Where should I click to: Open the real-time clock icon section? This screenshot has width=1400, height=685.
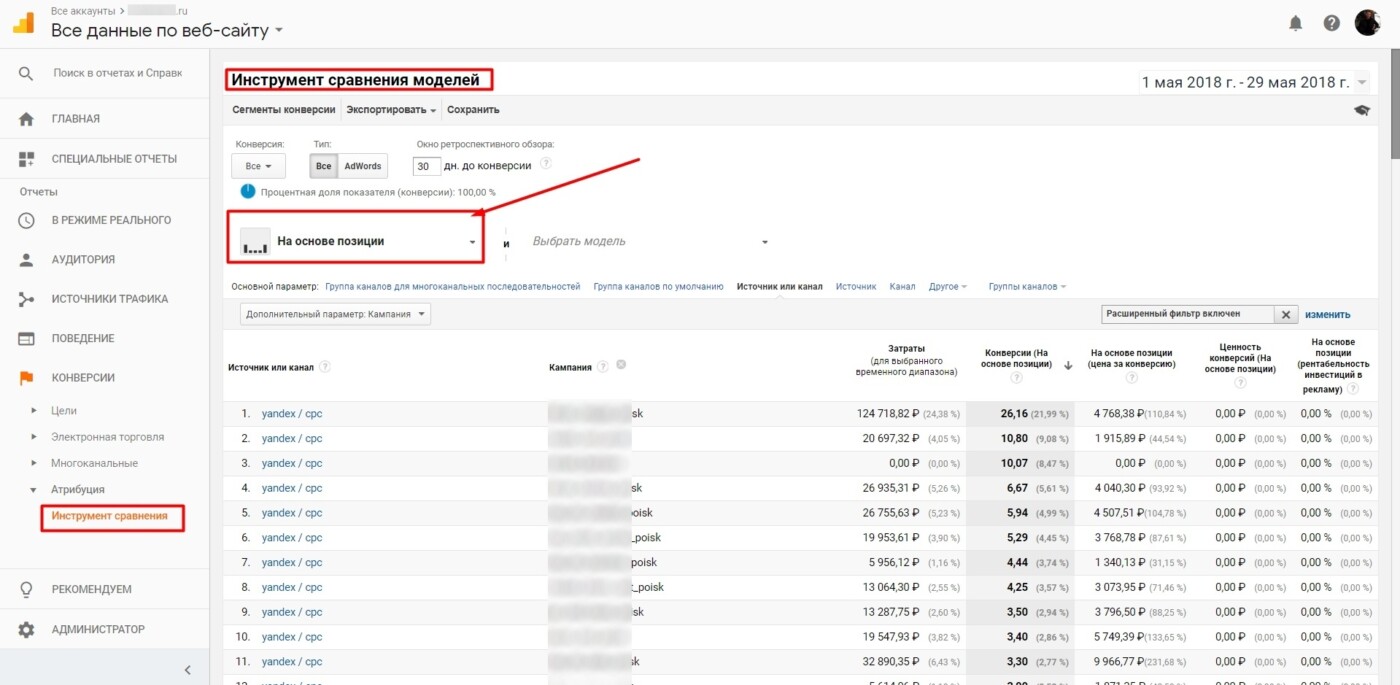pyautogui.click(x=27, y=220)
